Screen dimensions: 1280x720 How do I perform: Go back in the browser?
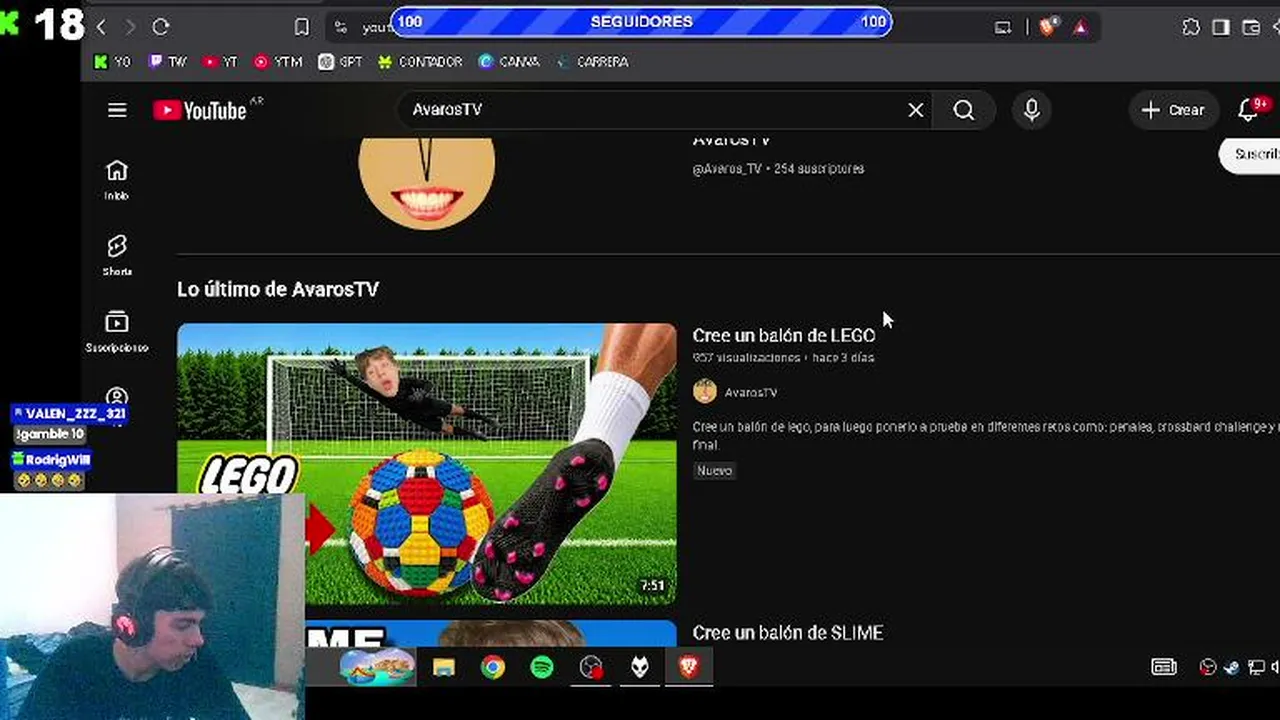[x=101, y=27]
